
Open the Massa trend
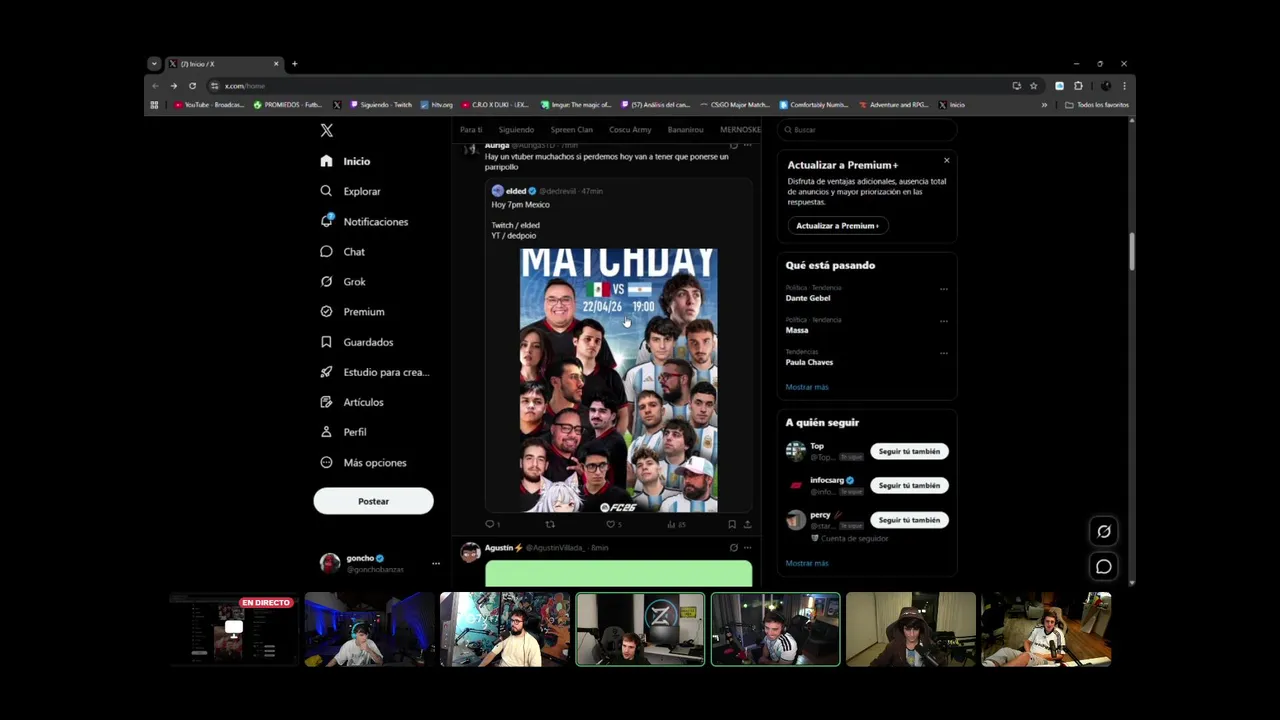797,330
